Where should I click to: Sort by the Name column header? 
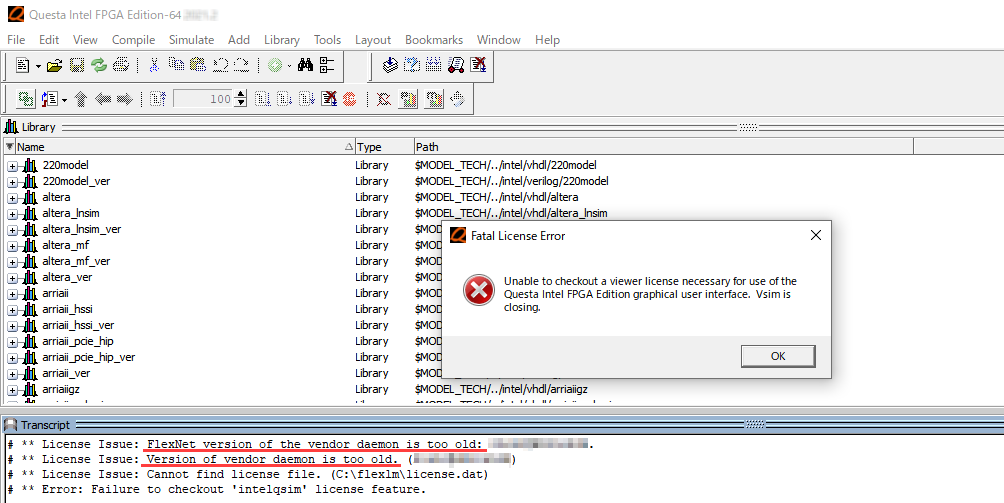point(184,147)
